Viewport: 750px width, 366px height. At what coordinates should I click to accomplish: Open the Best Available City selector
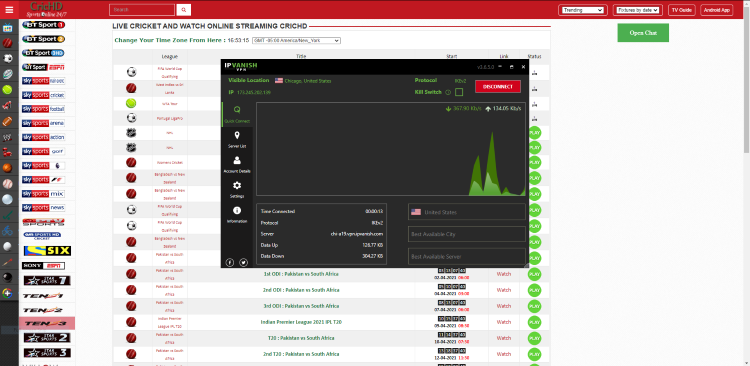point(467,234)
